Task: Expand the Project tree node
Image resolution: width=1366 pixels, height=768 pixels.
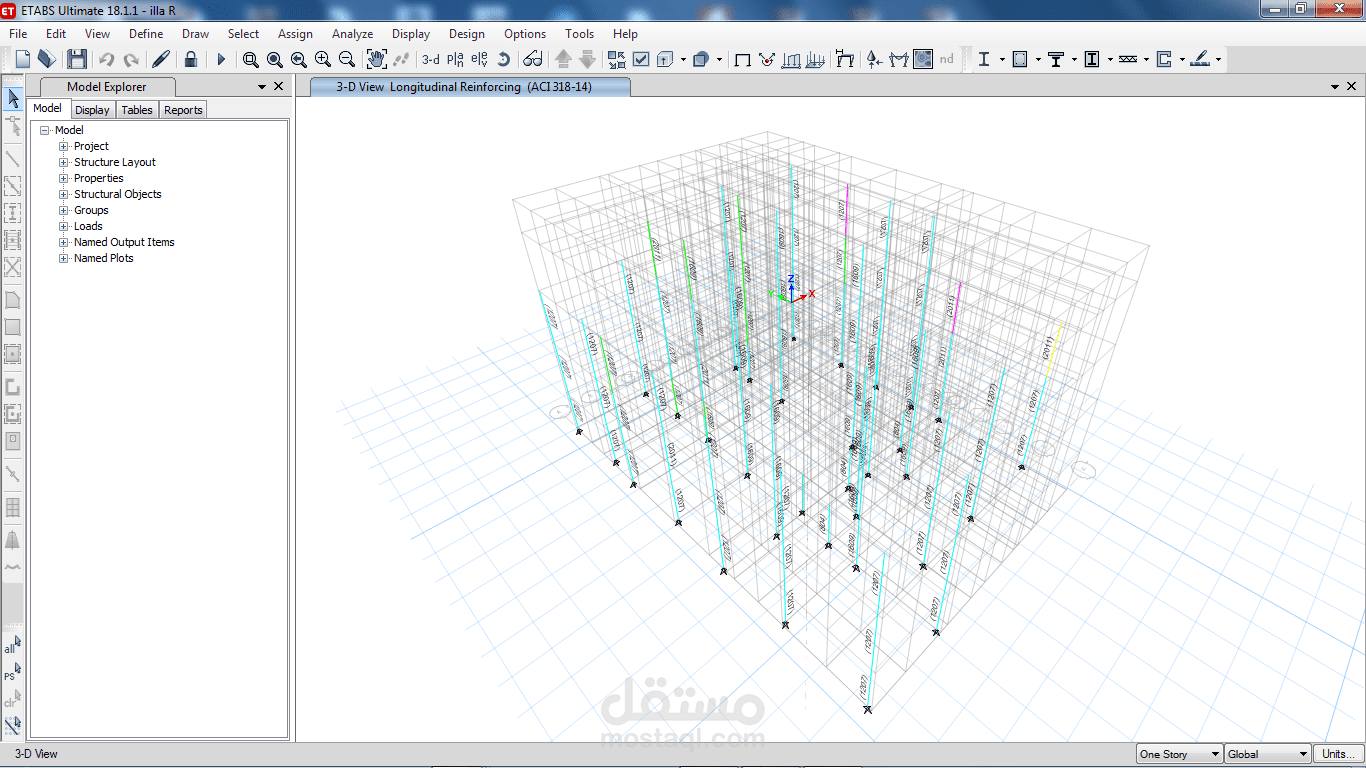Action: click(x=64, y=146)
